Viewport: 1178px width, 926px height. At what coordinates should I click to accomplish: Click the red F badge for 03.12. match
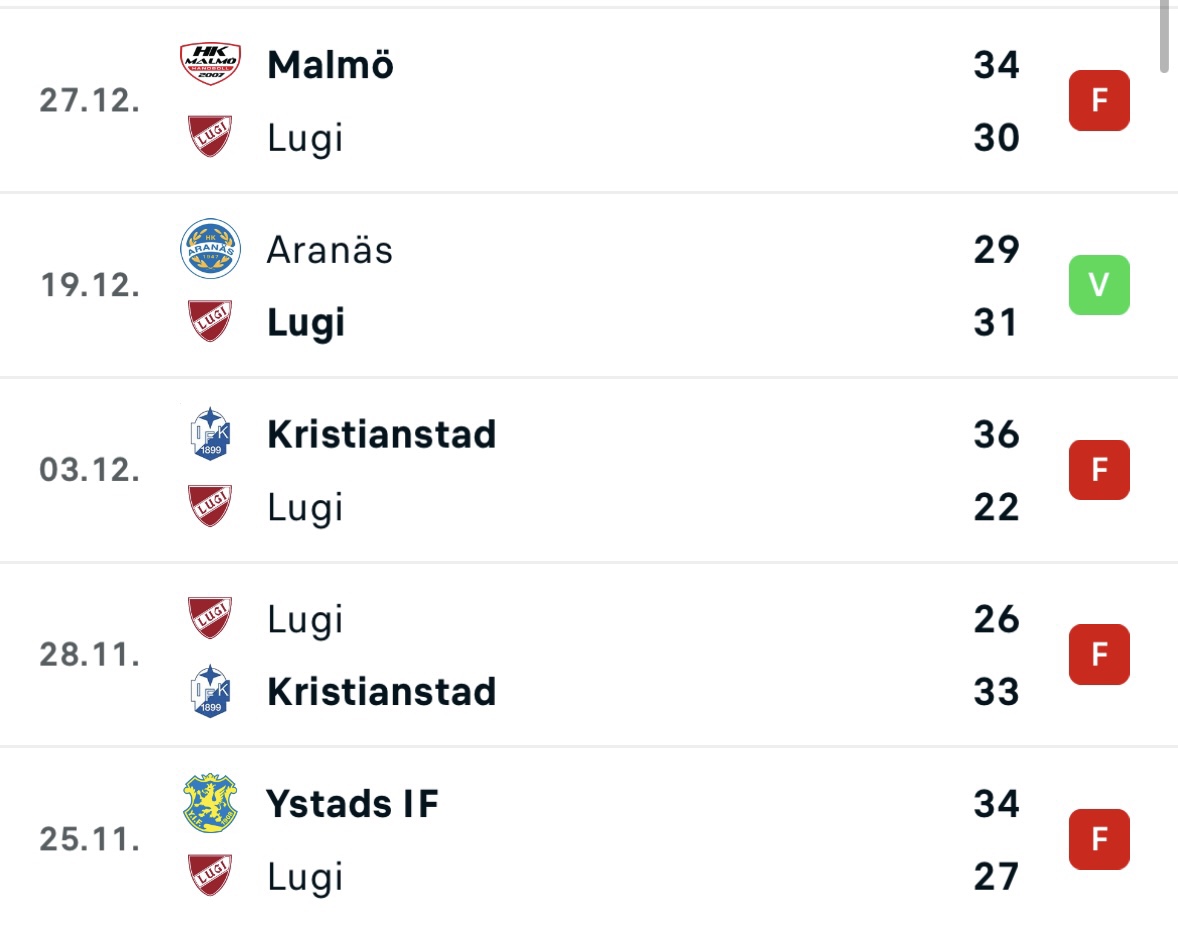1099,469
